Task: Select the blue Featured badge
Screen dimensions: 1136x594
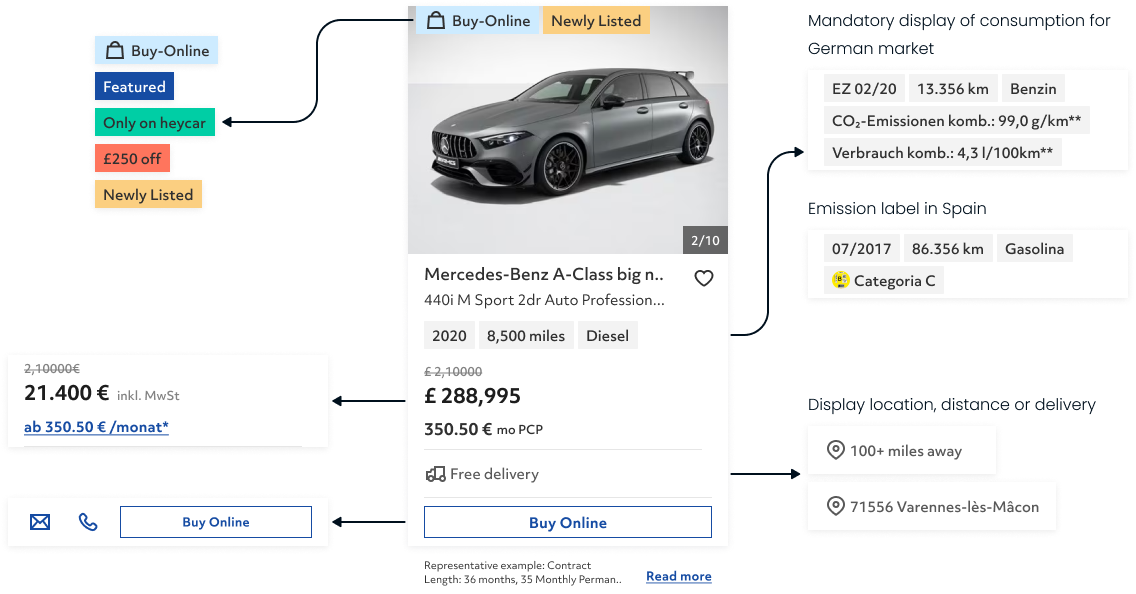Action: (x=134, y=87)
